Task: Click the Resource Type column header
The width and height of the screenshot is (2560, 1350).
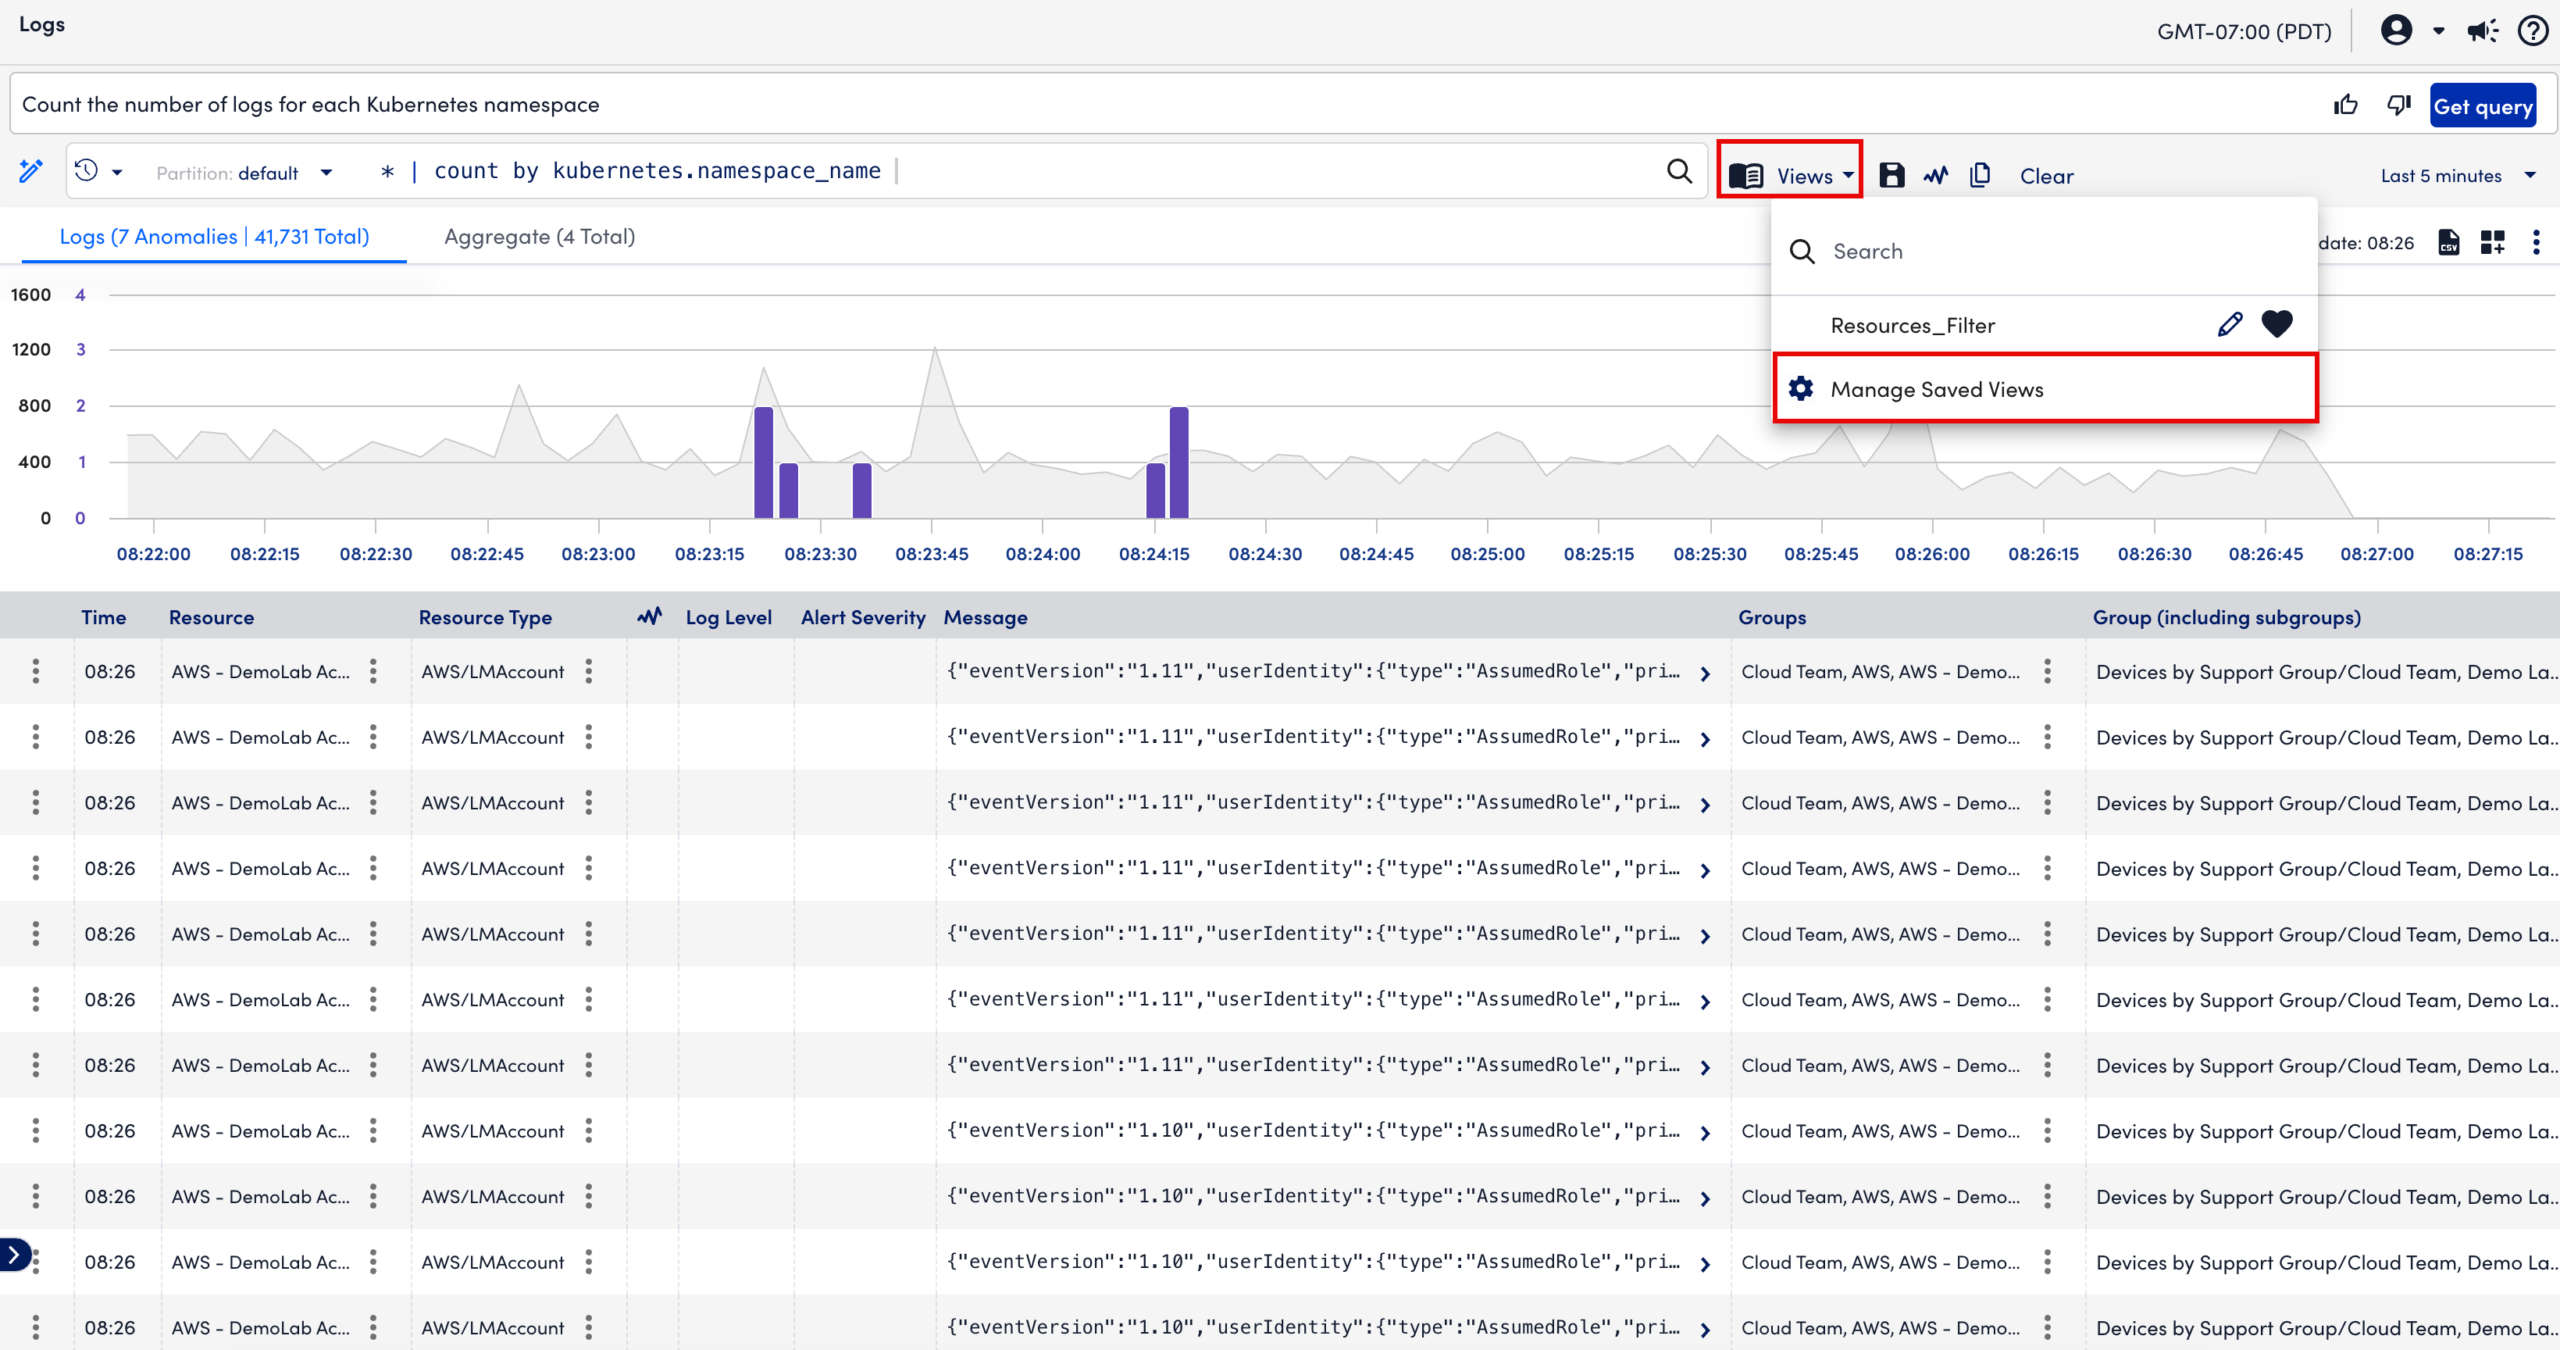Action: (x=485, y=617)
